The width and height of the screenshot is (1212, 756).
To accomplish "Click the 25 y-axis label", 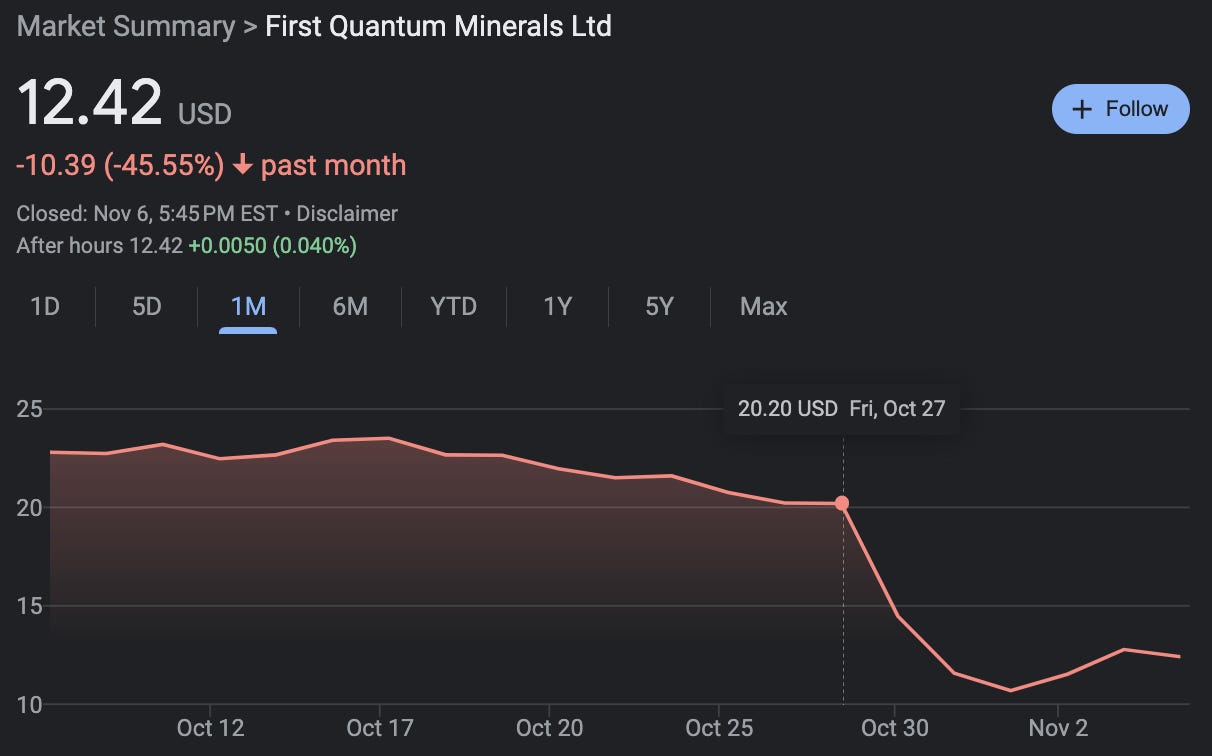I will [31, 409].
